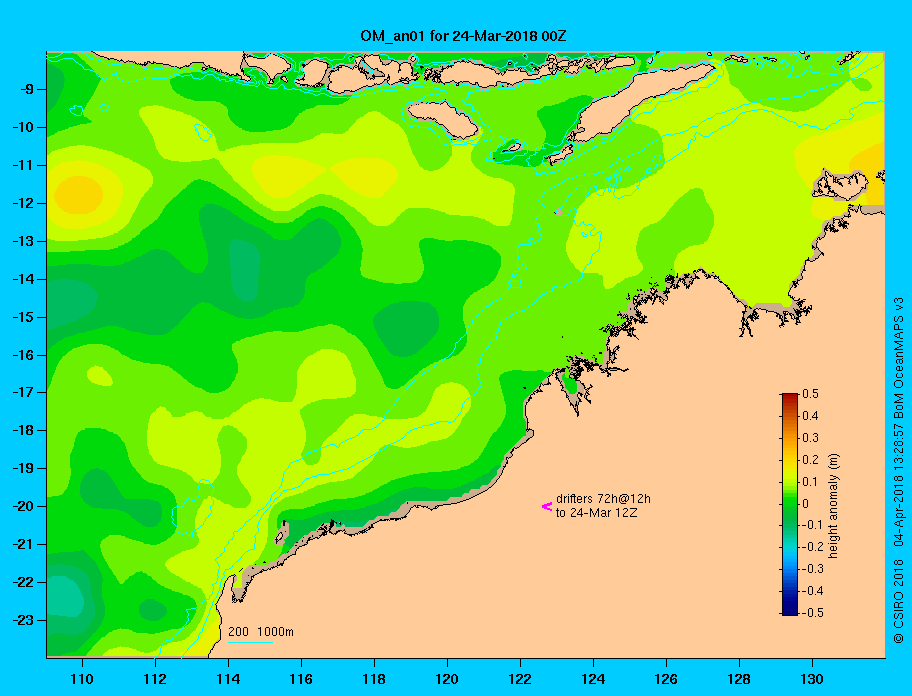The width and height of the screenshot is (912, 696).
Task: Click longitude label 122 on bottom axis
Action: point(520,679)
